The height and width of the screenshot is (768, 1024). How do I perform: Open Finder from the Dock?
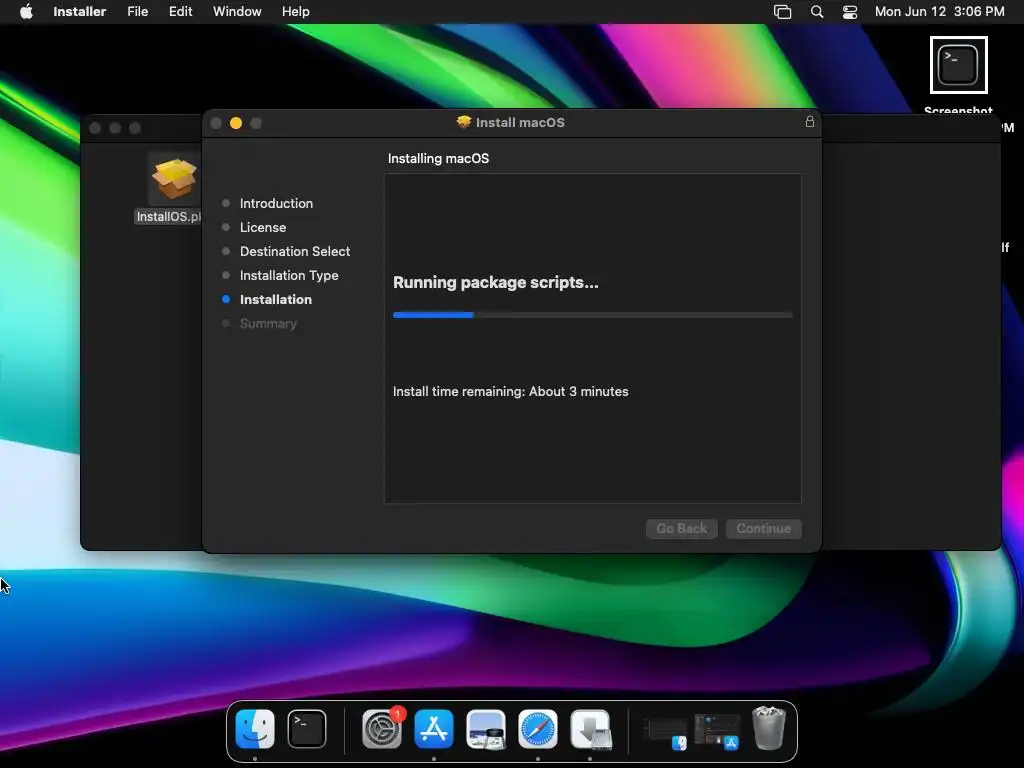click(x=255, y=729)
